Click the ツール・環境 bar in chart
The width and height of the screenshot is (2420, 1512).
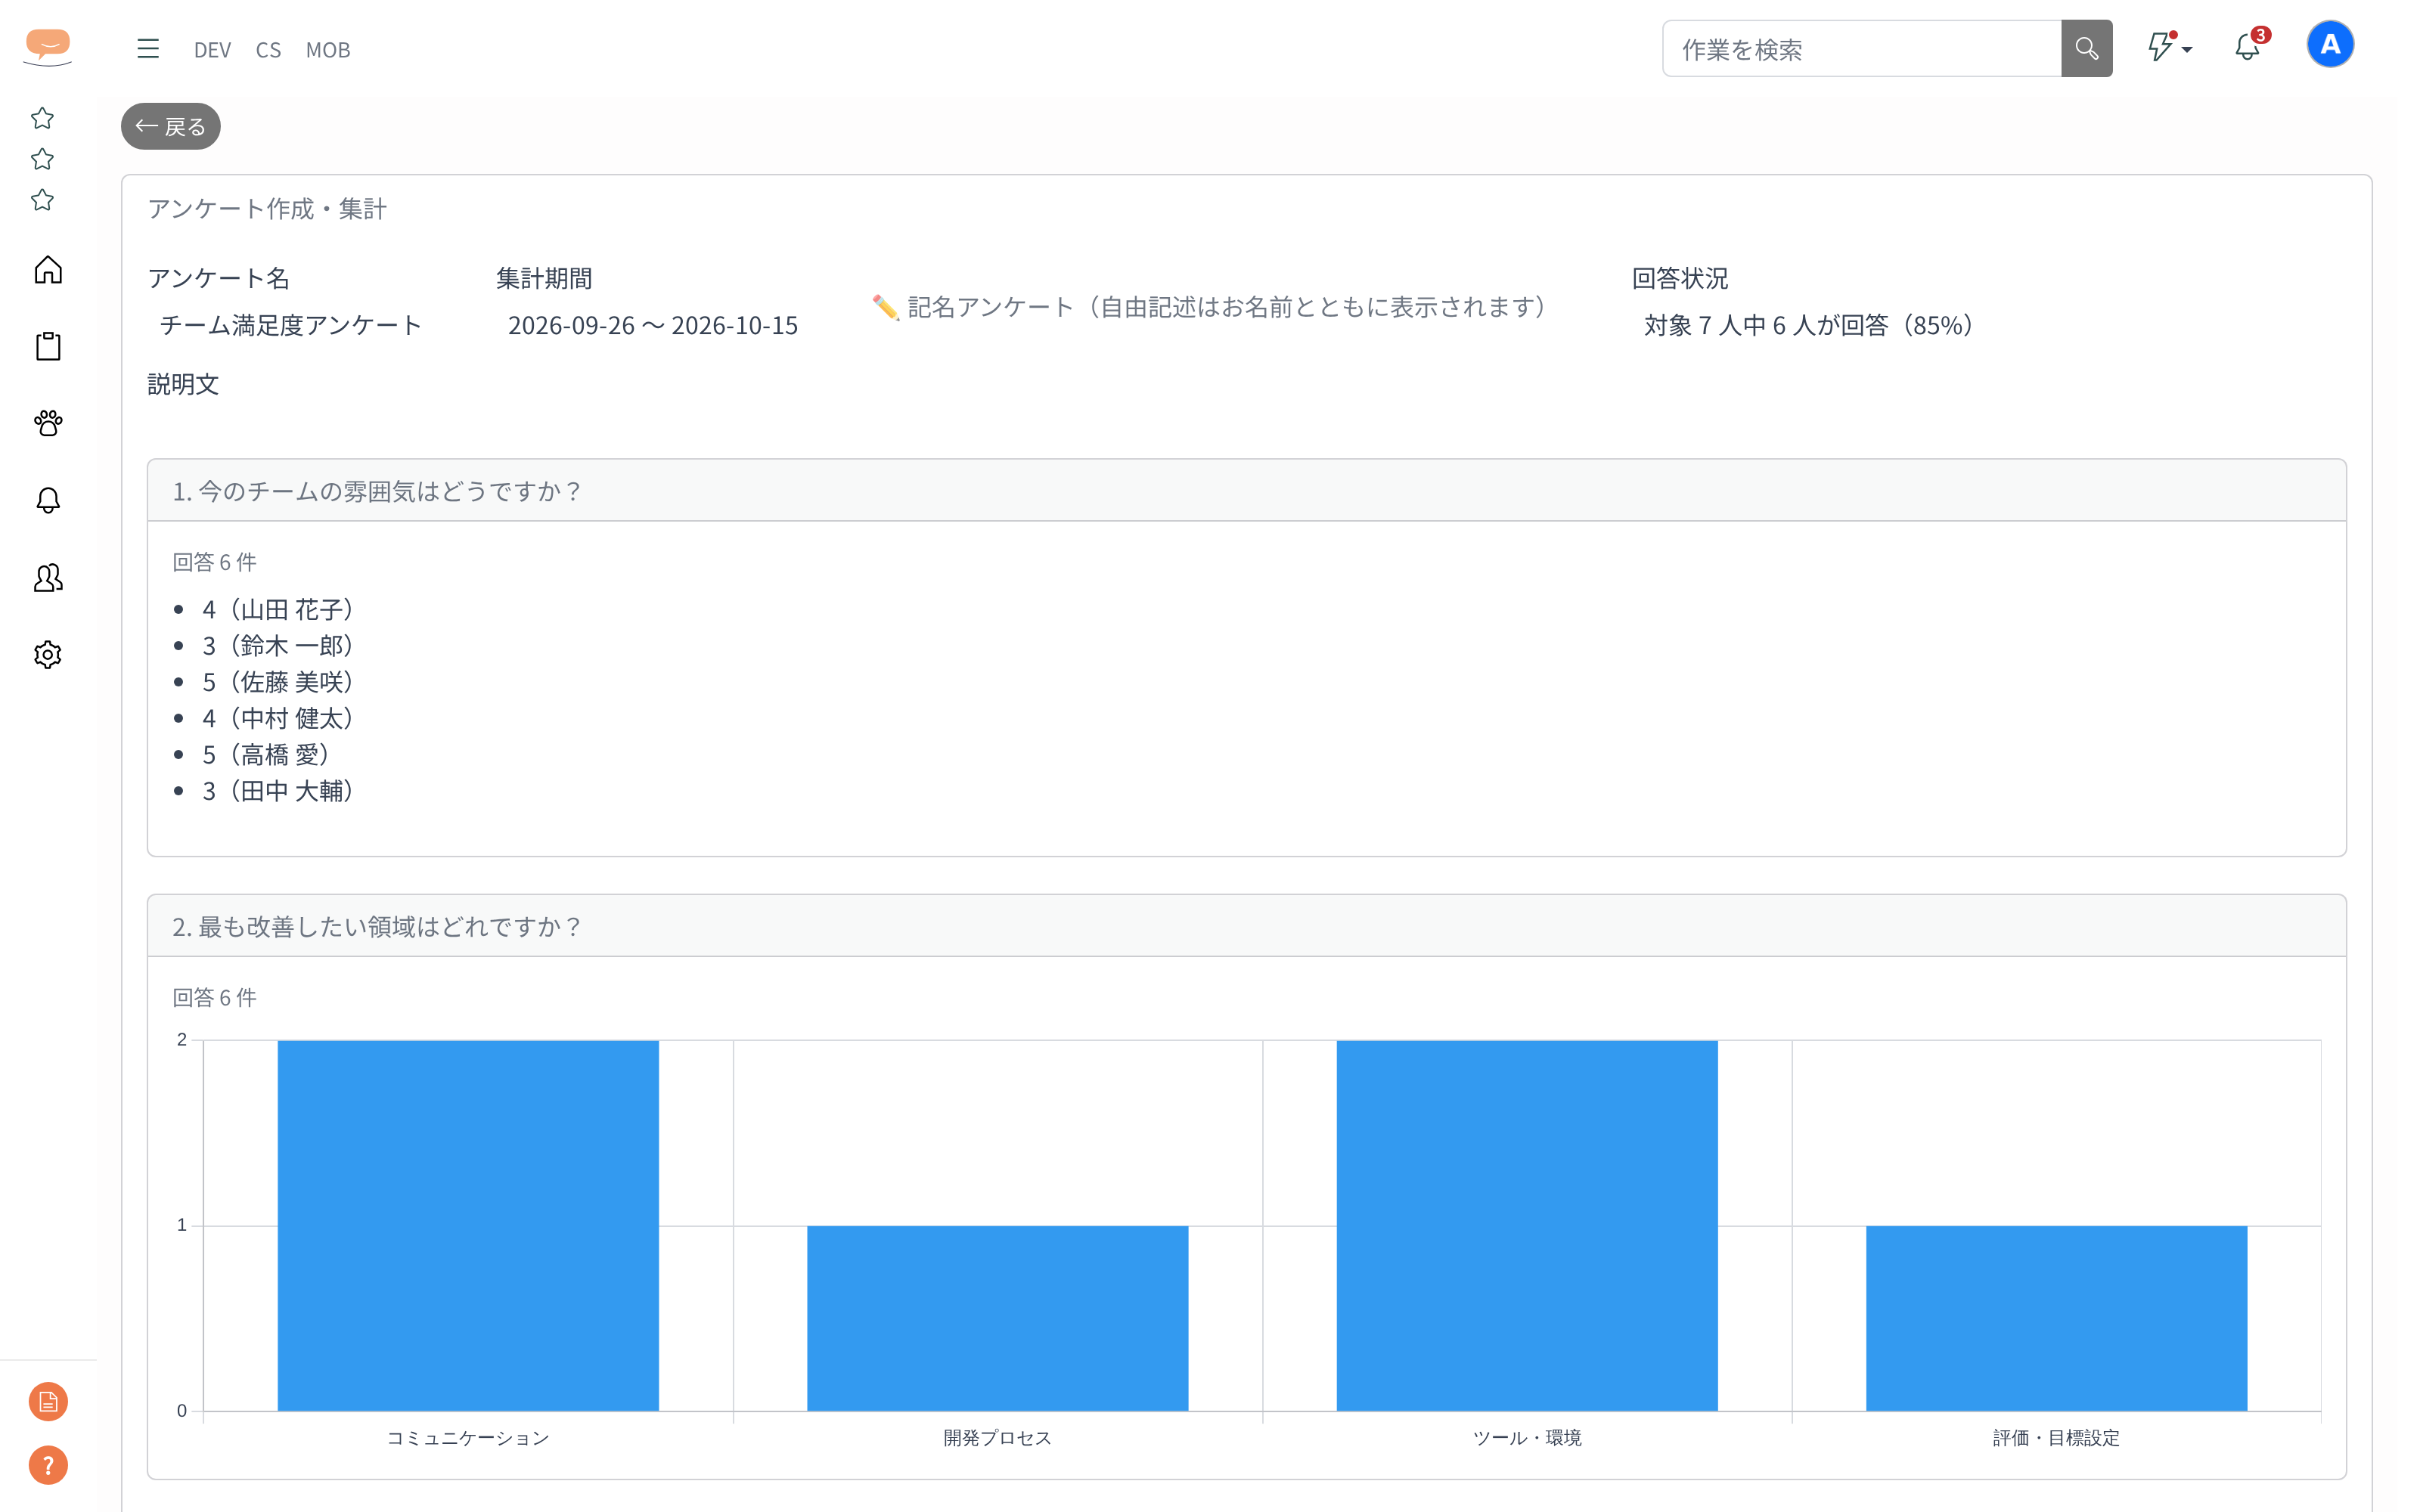point(1527,1225)
